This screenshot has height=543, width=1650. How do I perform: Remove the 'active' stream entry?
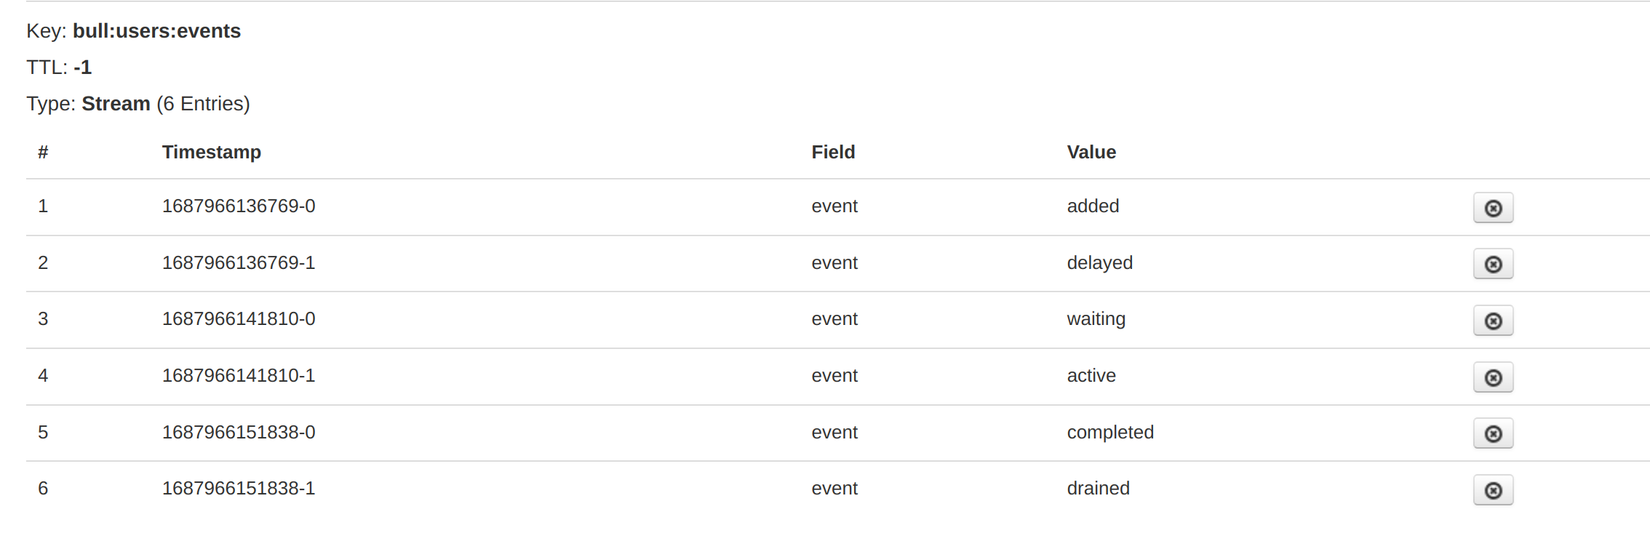point(1492,377)
